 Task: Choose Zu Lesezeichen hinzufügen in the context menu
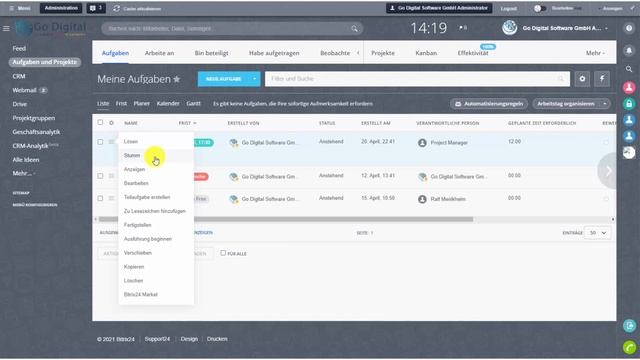click(x=155, y=211)
